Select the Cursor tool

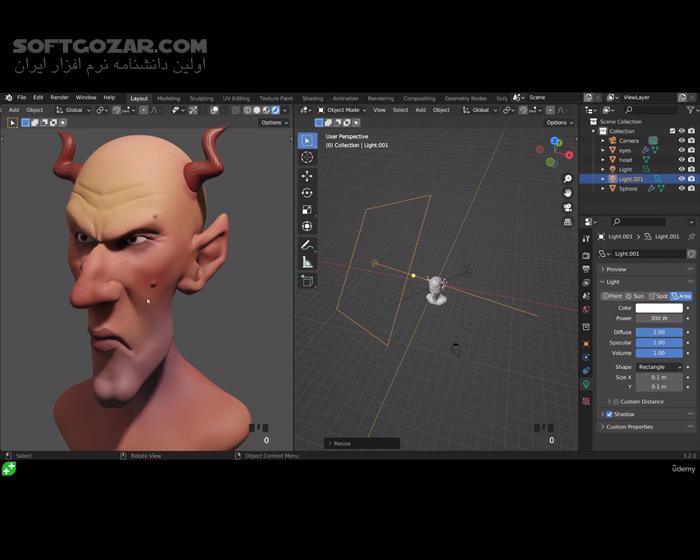coord(307,157)
